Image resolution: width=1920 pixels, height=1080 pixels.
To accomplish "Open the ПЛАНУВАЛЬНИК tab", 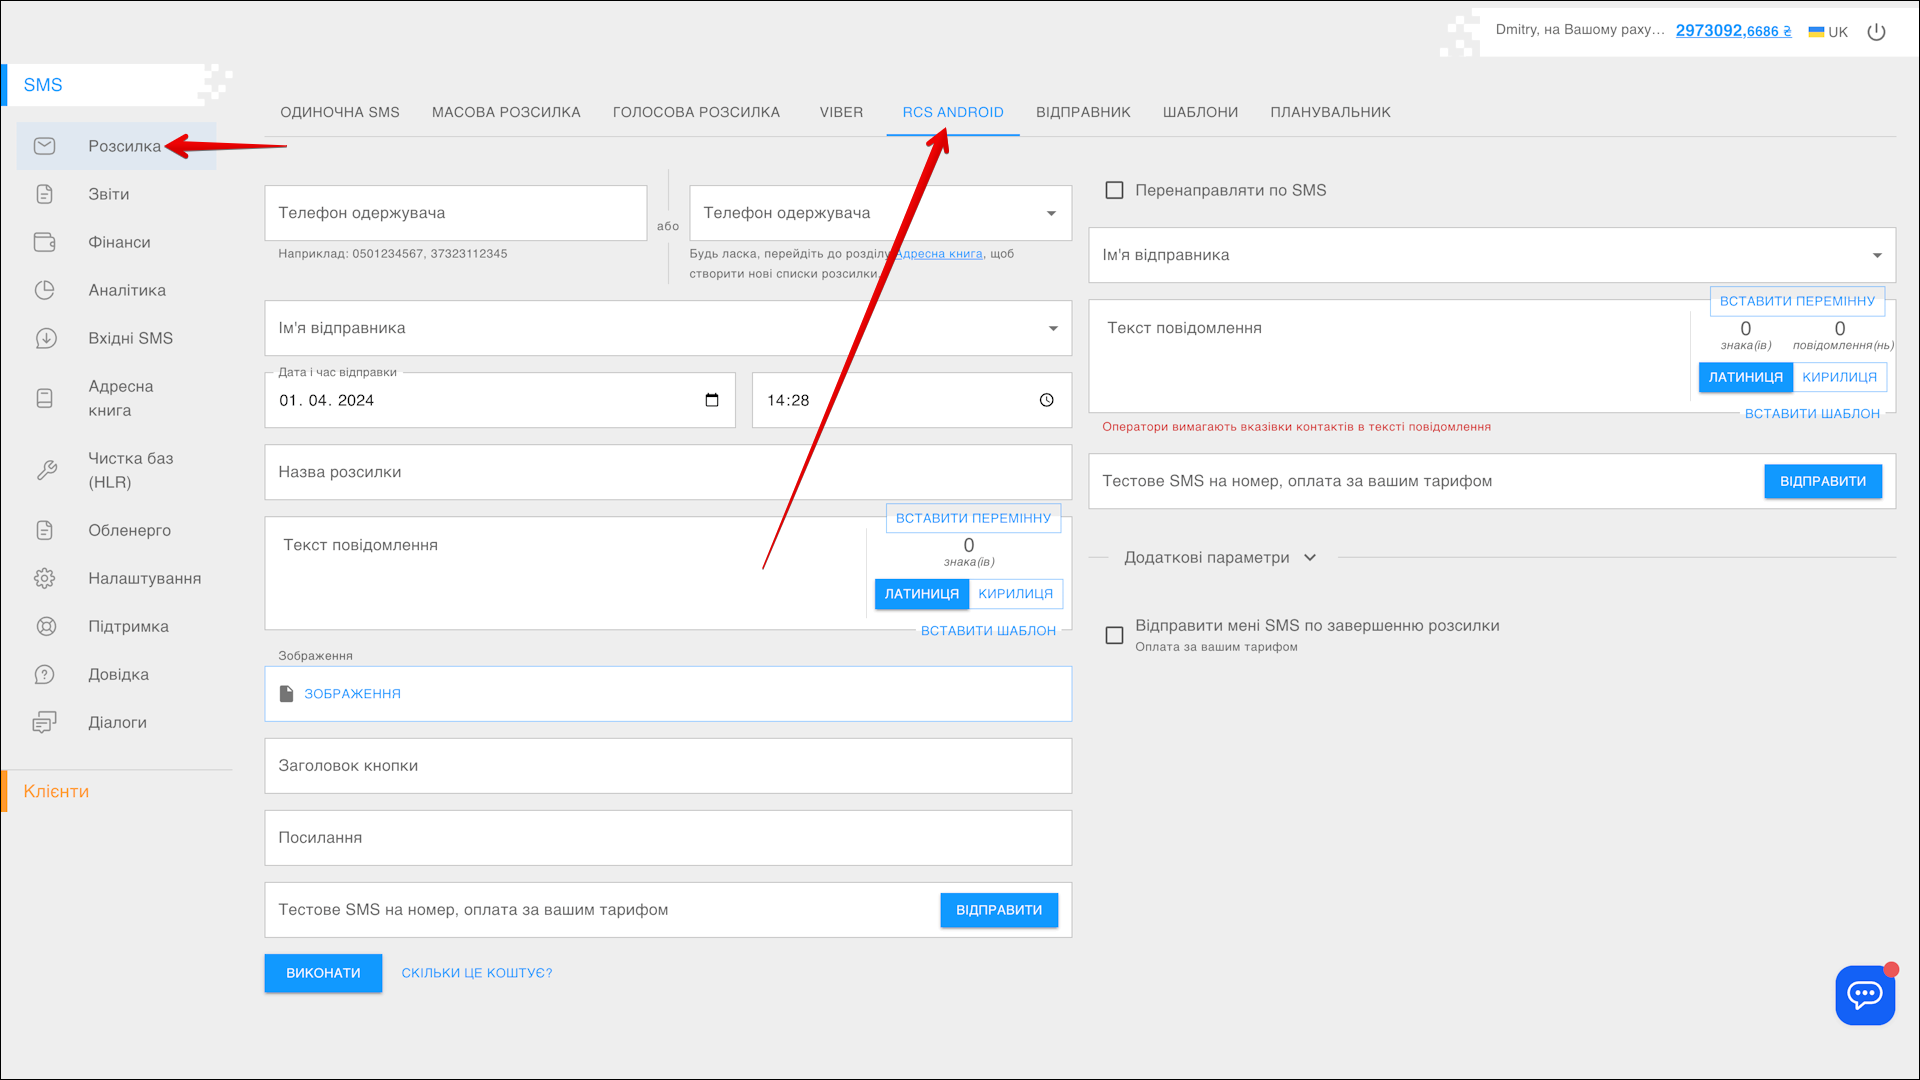I will (x=1330, y=112).
